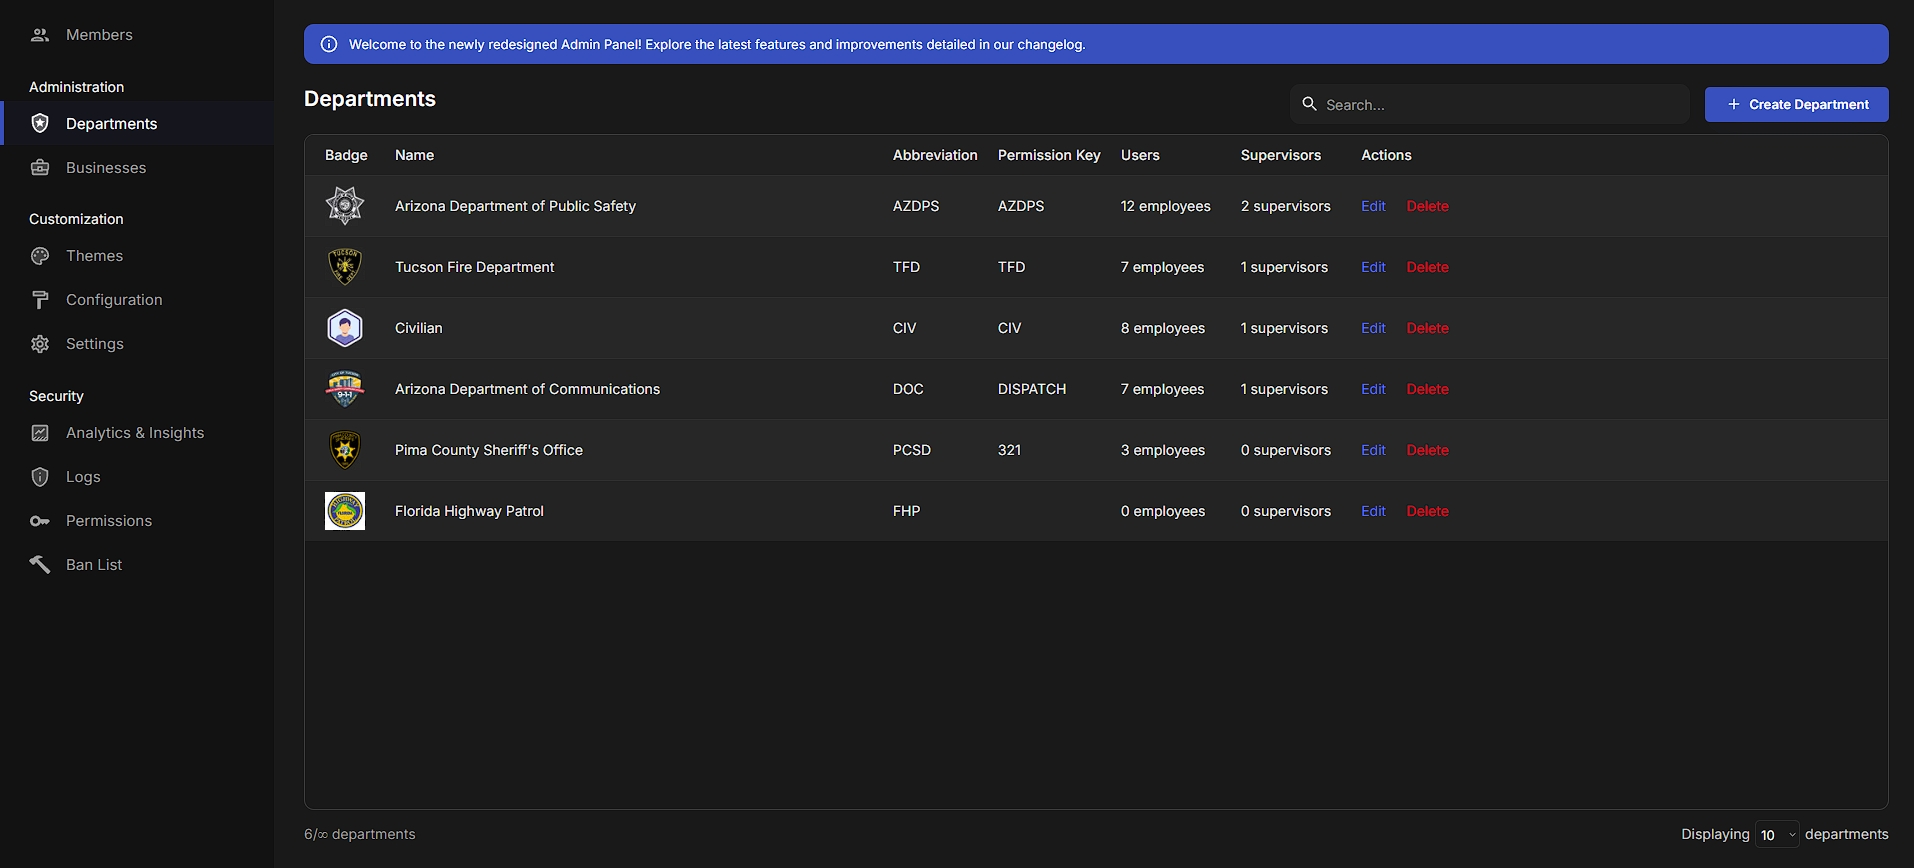Click the Businesses briefcase icon

point(40,168)
